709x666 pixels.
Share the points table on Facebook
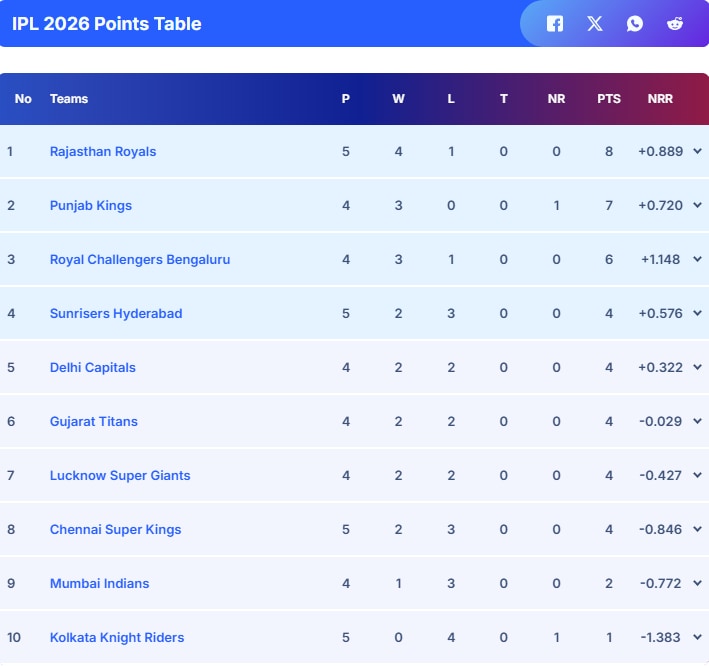pyautogui.click(x=555, y=24)
